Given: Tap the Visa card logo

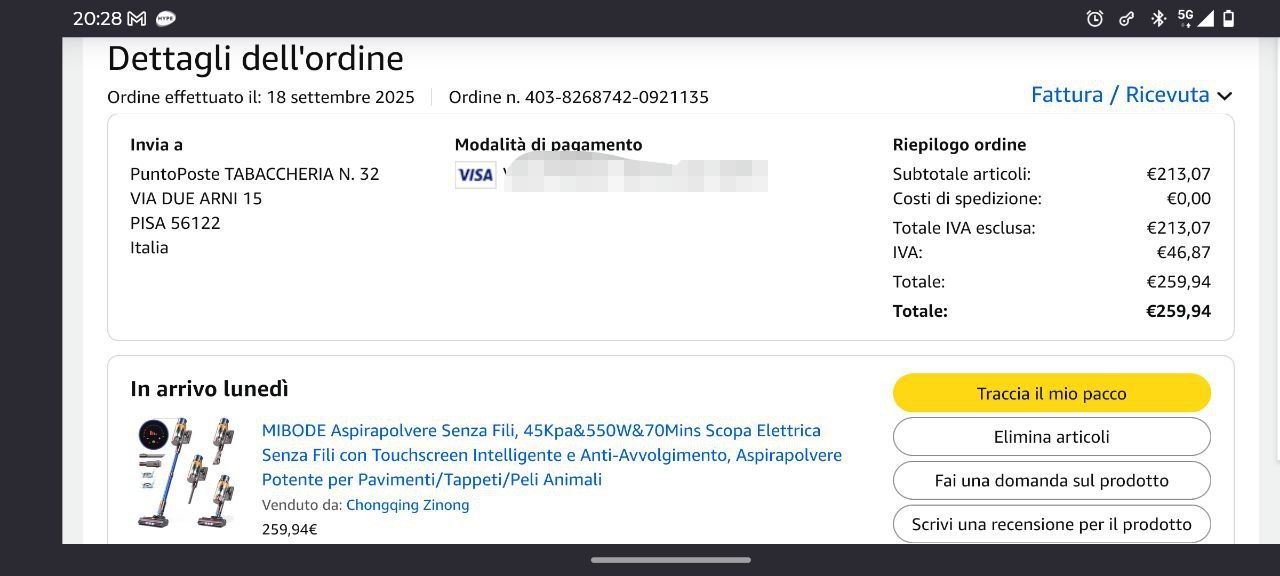Looking at the screenshot, I should point(475,175).
